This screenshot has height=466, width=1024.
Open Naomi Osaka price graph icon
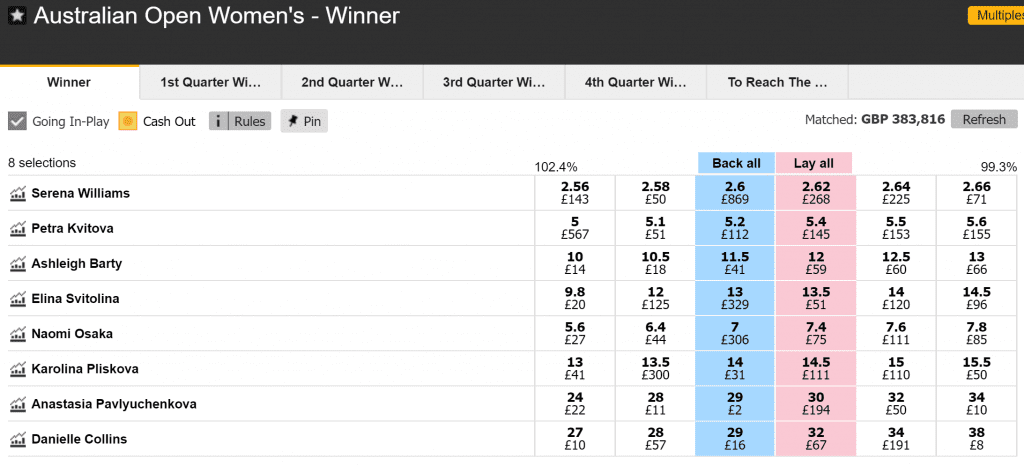click(x=18, y=334)
